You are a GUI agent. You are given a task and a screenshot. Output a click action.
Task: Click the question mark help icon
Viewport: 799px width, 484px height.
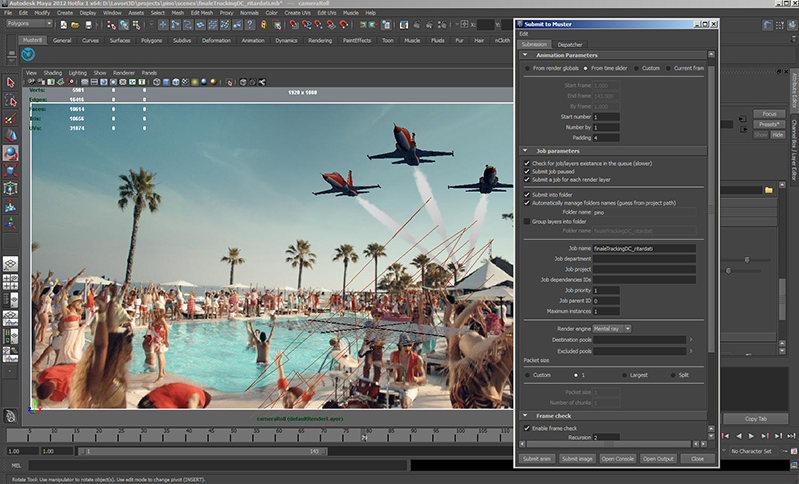pos(250,24)
